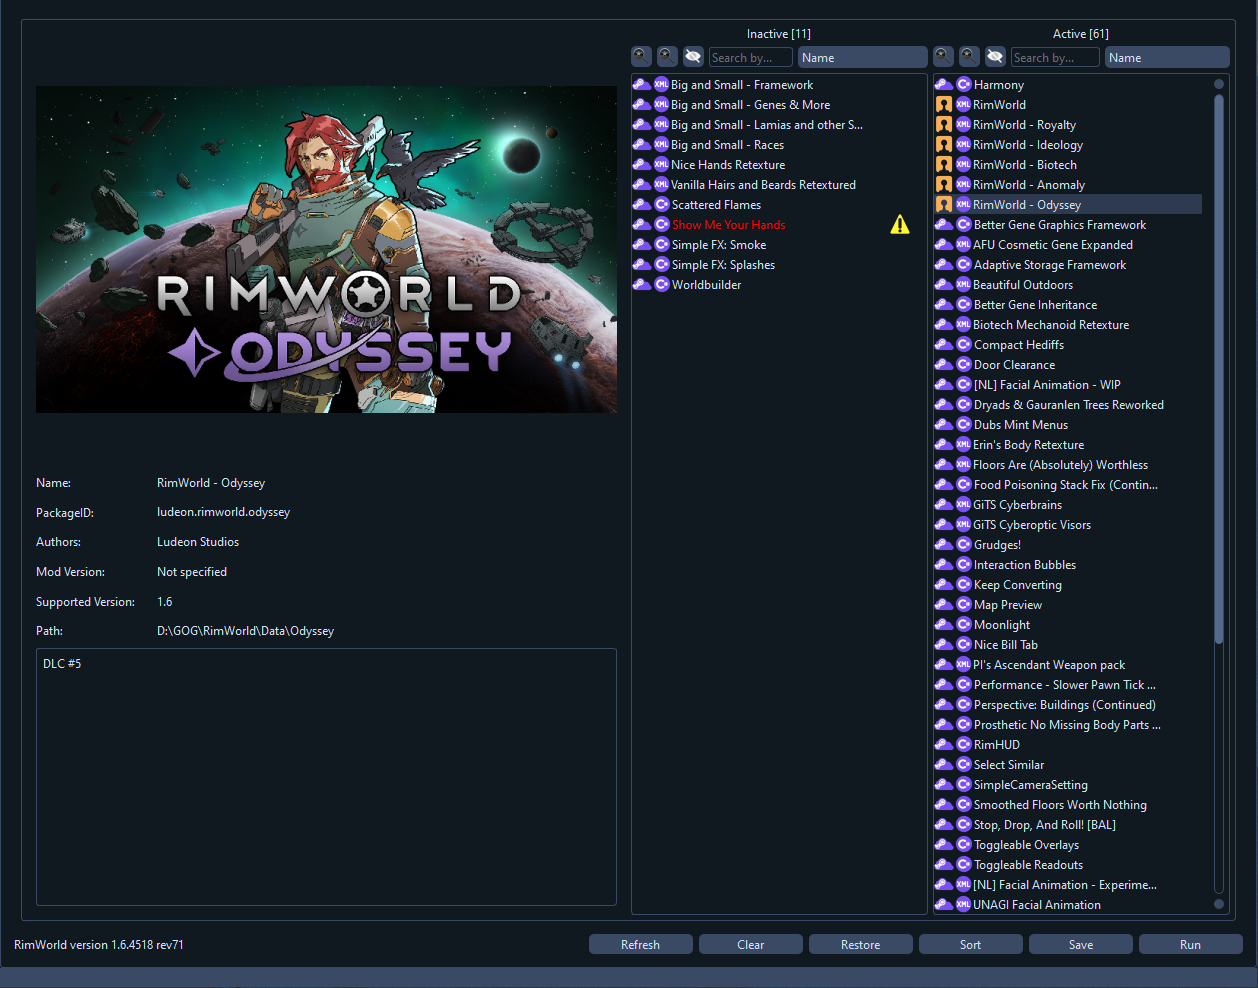This screenshot has width=1258, height=988.
Task: Click the yellow warning icon on Show Me Your Hands
Action: tap(900, 225)
